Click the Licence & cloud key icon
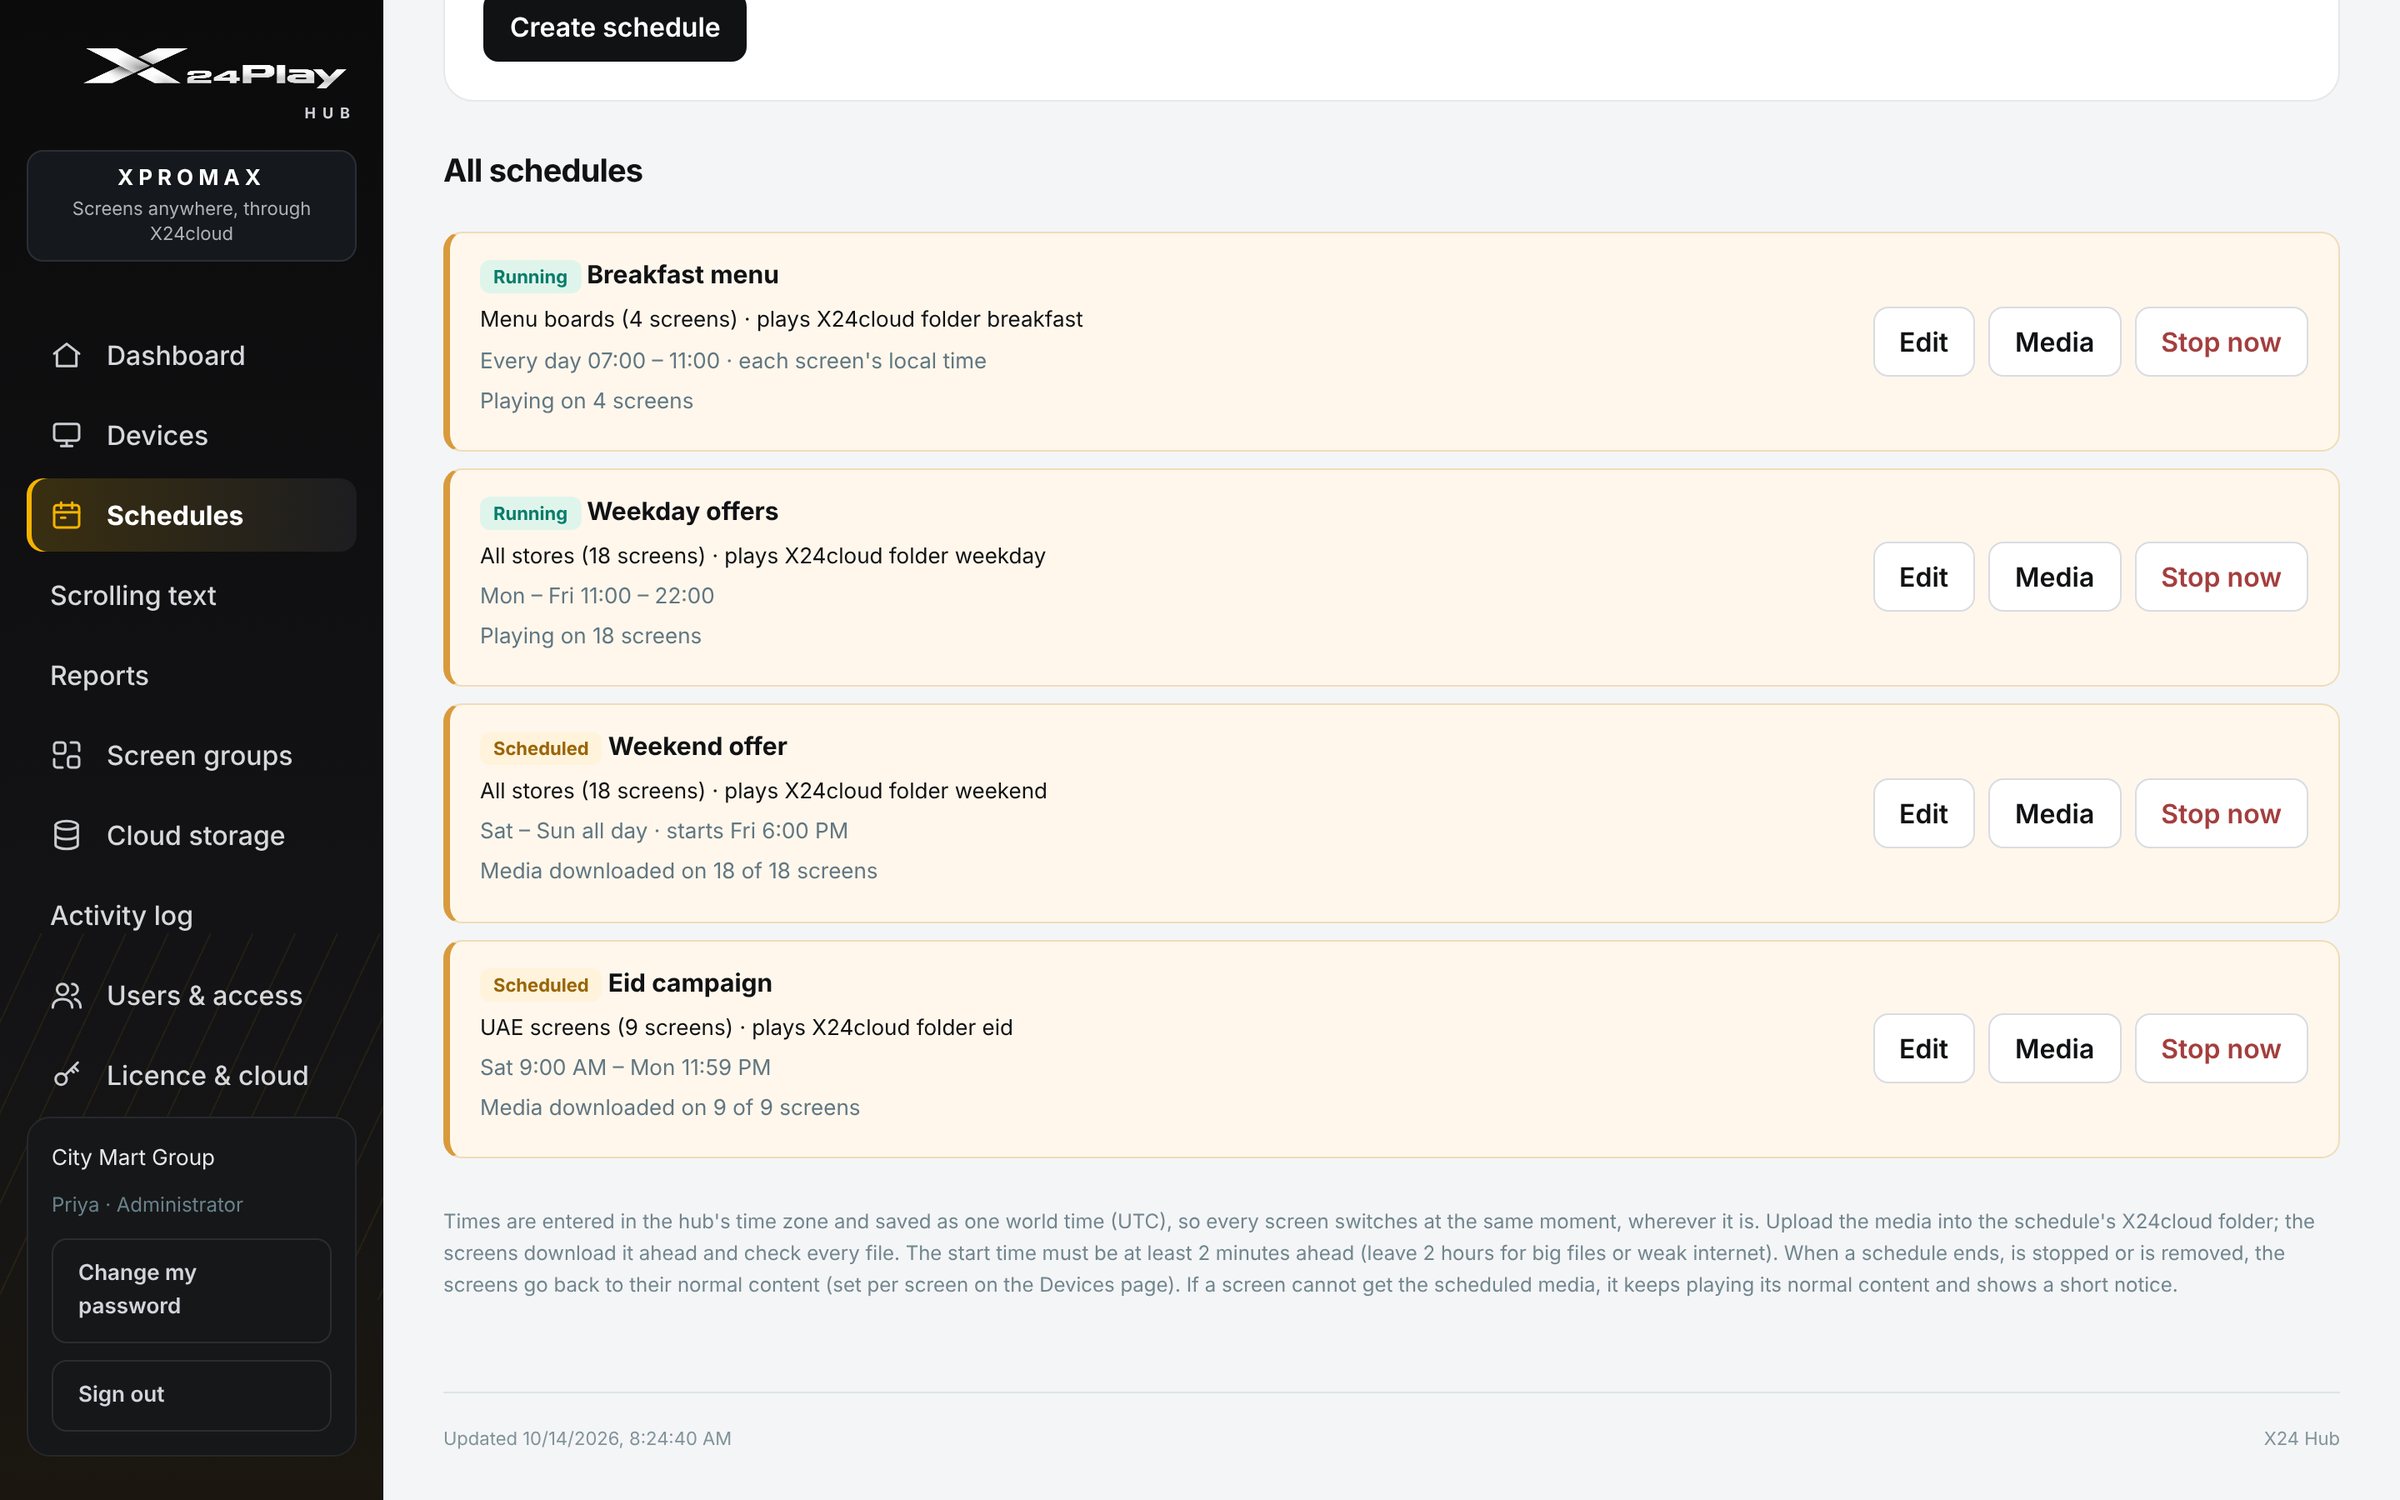This screenshot has height=1500, width=2400. point(66,1075)
